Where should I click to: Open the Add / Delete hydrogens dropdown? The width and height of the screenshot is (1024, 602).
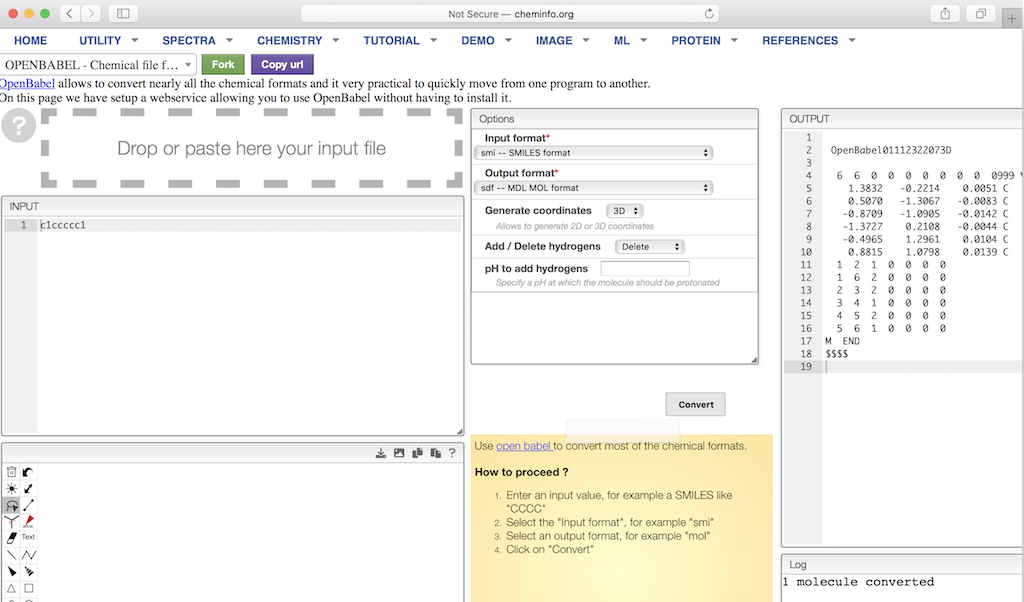tap(650, 246)
